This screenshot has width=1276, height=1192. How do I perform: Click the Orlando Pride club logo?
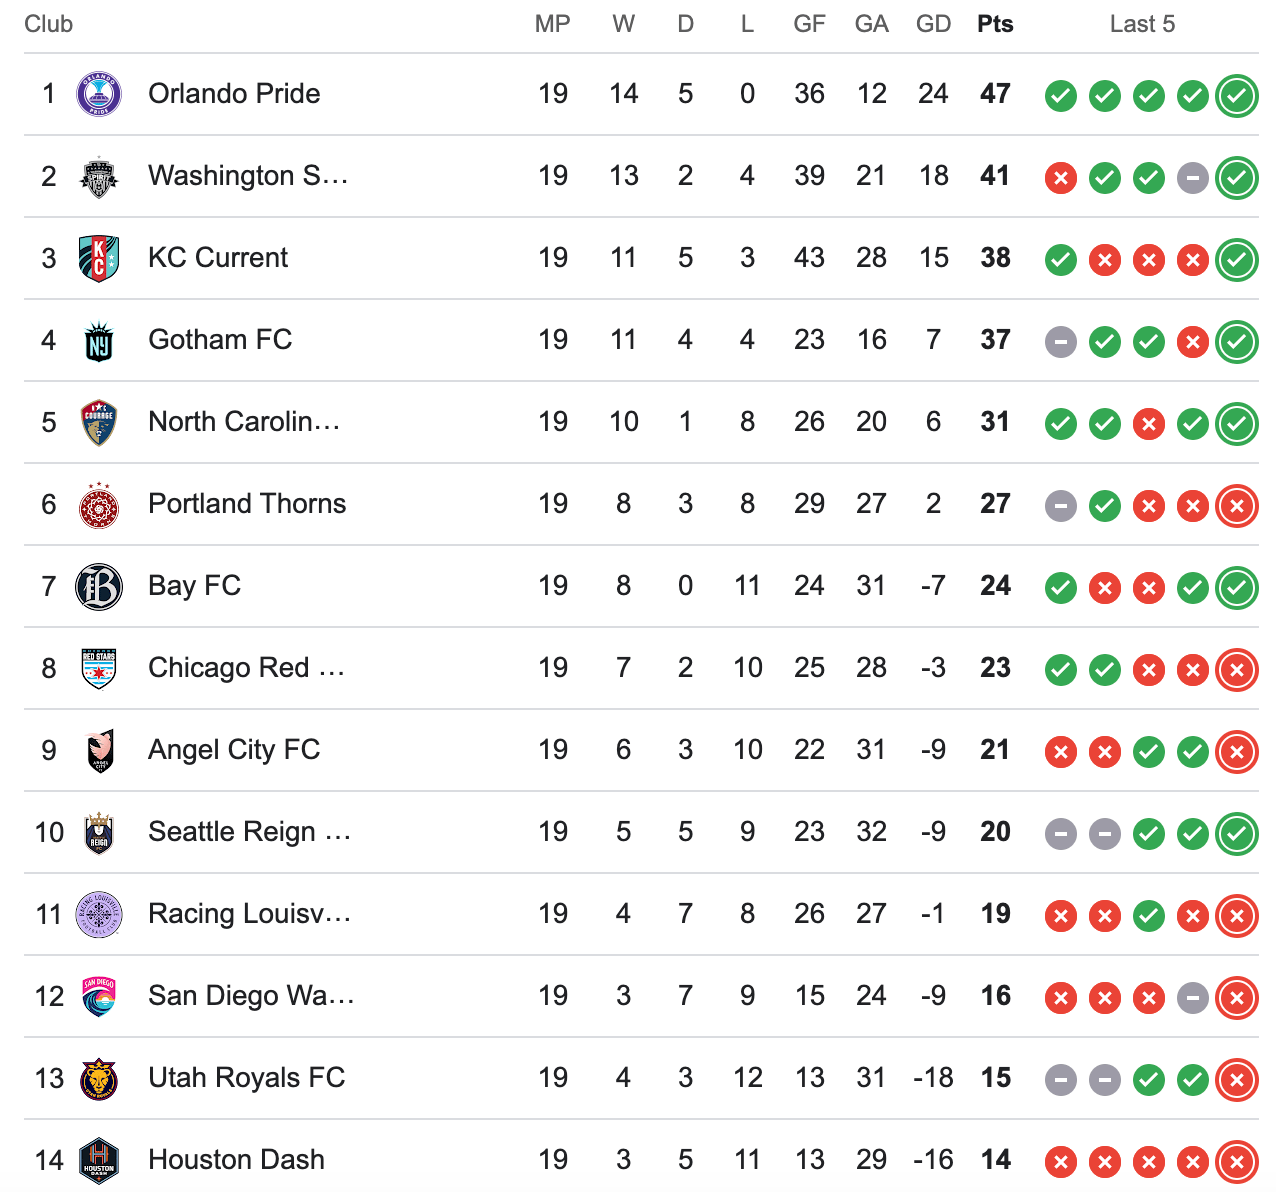99,94
